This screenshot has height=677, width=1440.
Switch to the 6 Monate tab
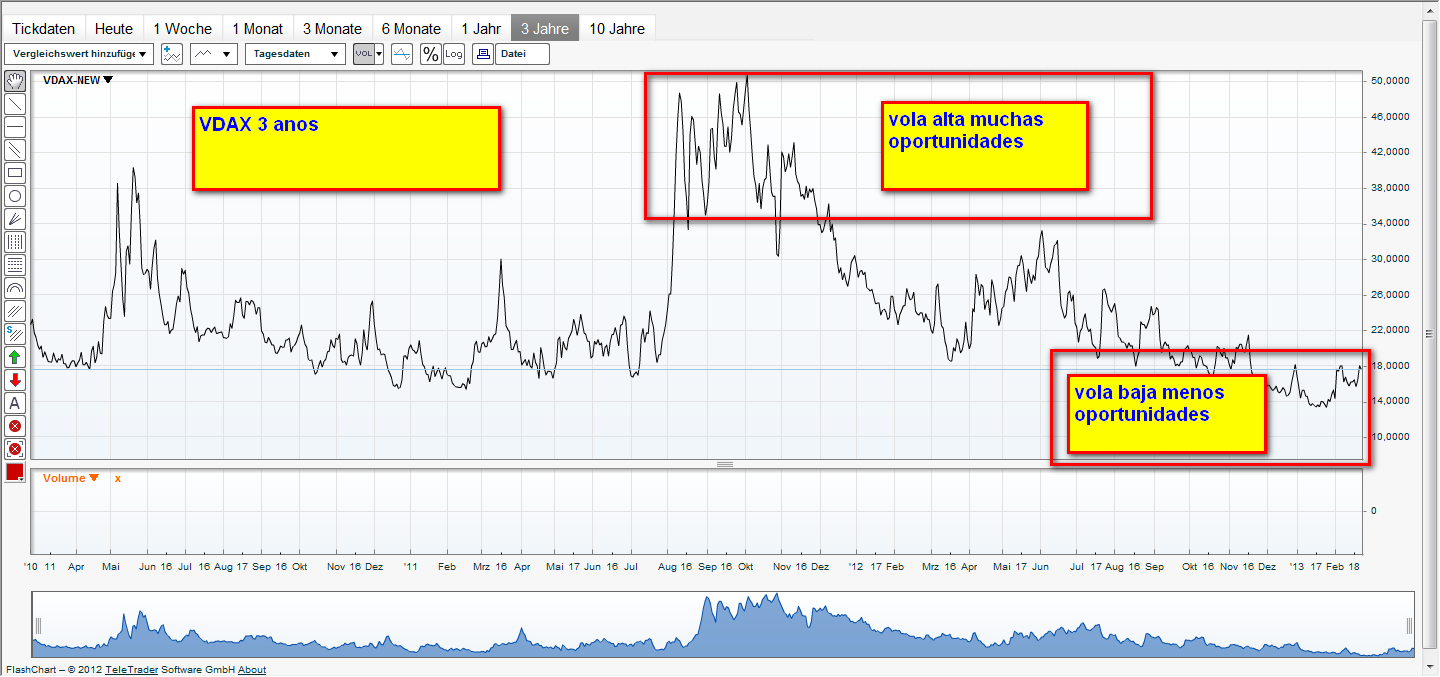tap(411, 29)
